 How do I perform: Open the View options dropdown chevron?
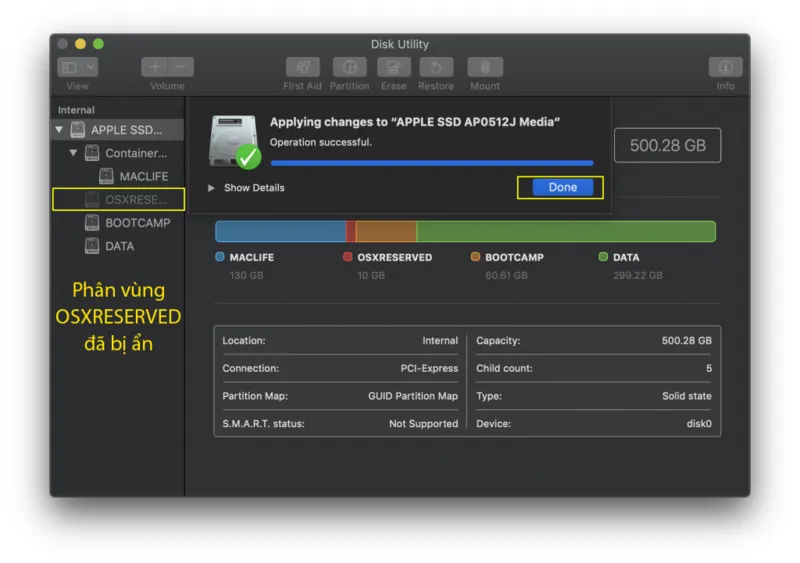90,67
